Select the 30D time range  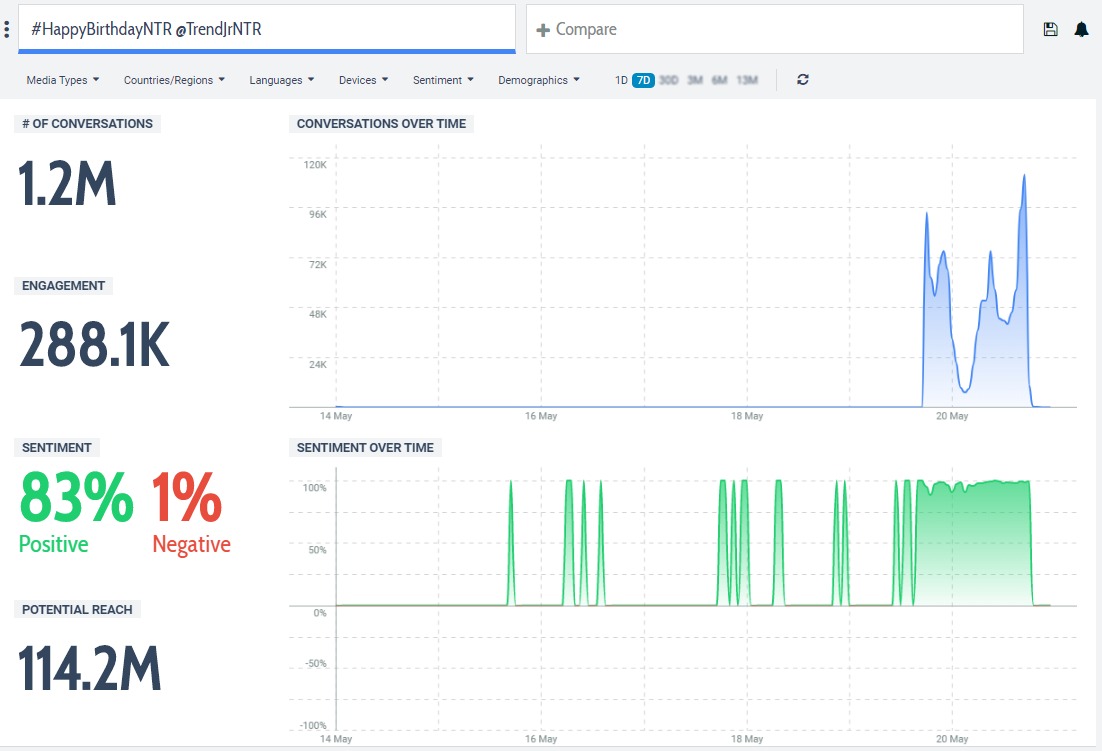point(669,80)
